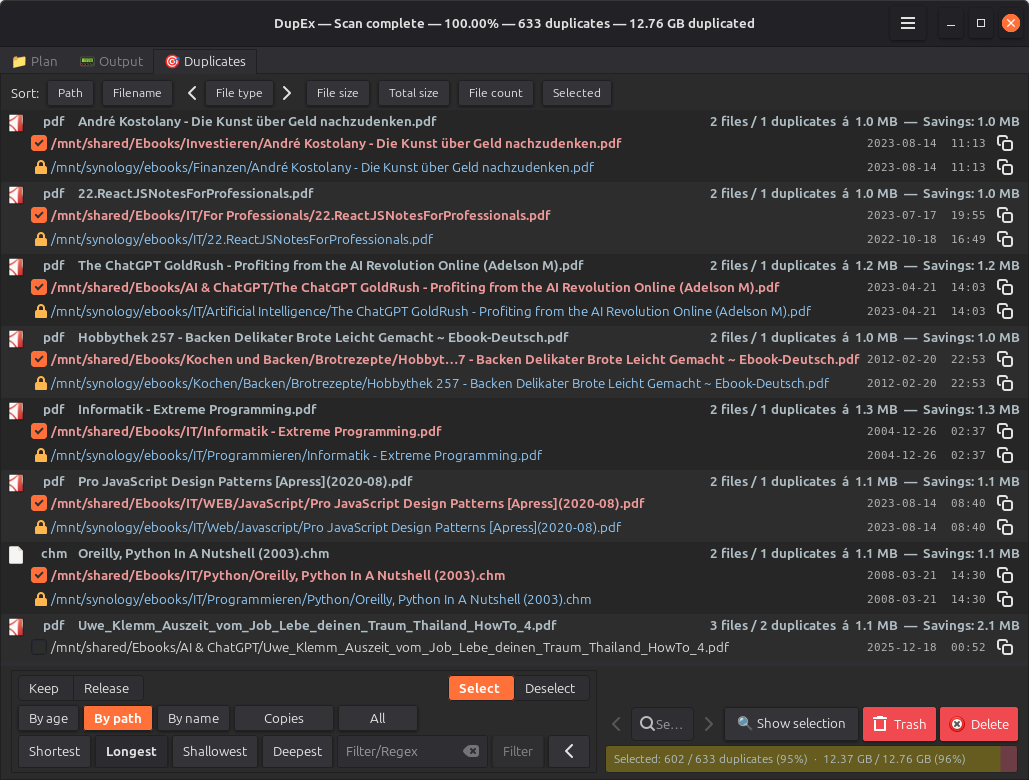Sort by Path

click(x=70, y=93)
